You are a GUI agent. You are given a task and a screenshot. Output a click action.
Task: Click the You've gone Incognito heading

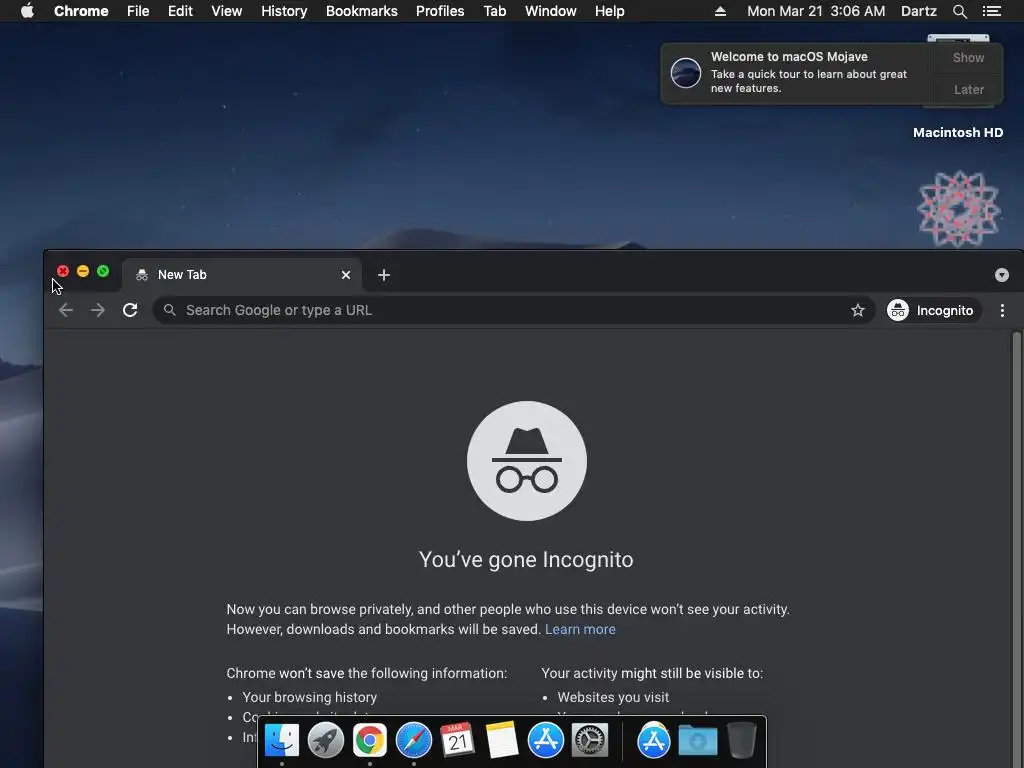(x=526, y=560)
